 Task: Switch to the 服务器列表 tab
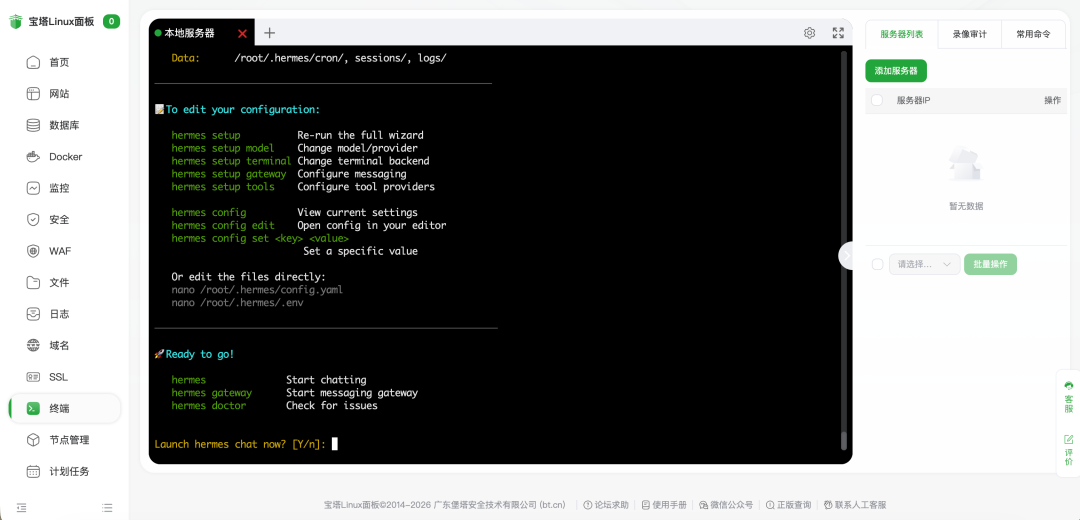[x=902, y=34]
